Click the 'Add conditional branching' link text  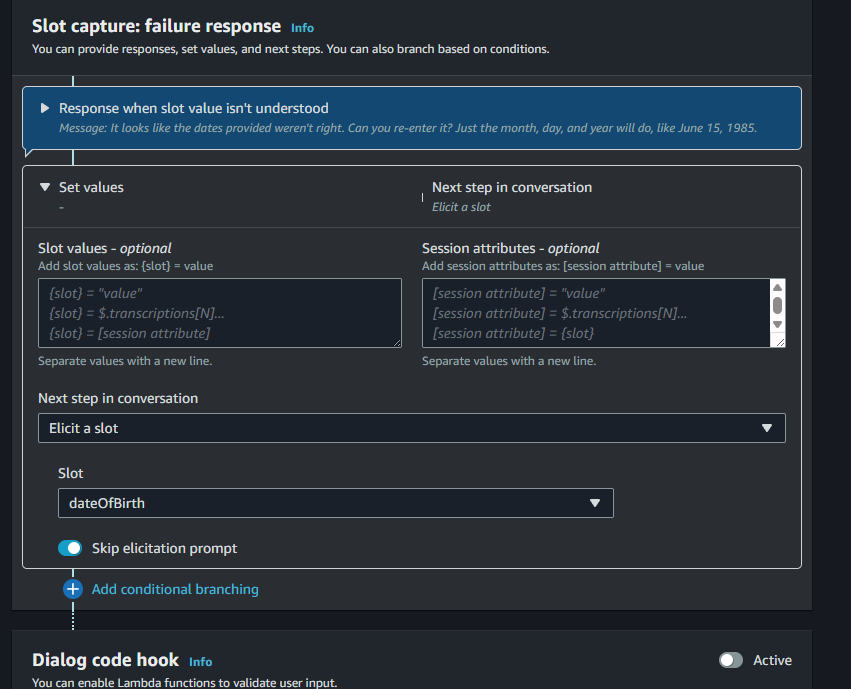pyautogui.click(x=175, y=589)
